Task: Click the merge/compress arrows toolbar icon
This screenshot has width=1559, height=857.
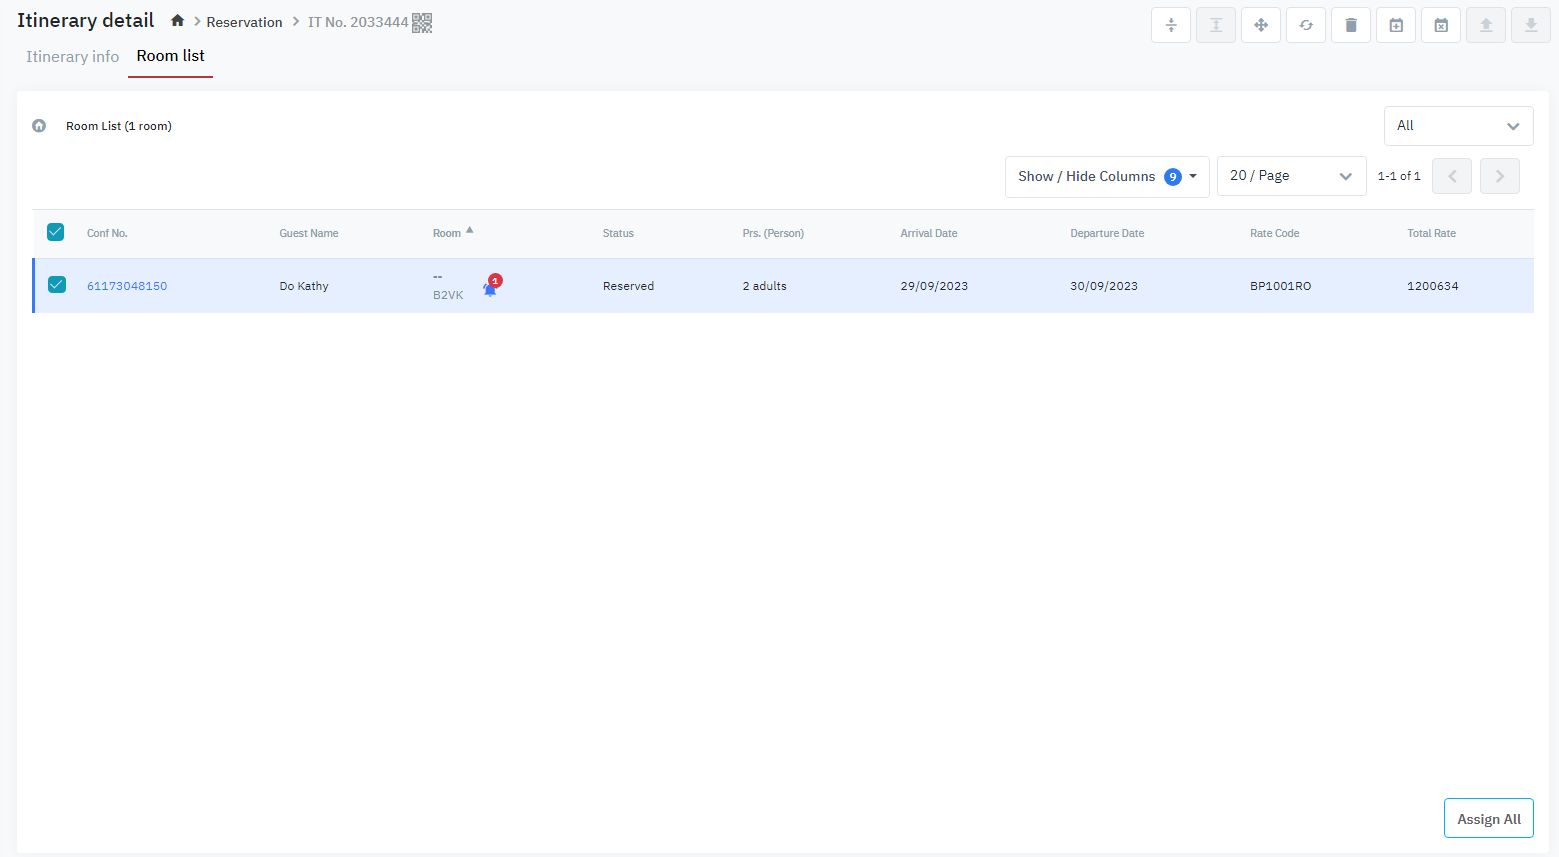Action: 1171,25
